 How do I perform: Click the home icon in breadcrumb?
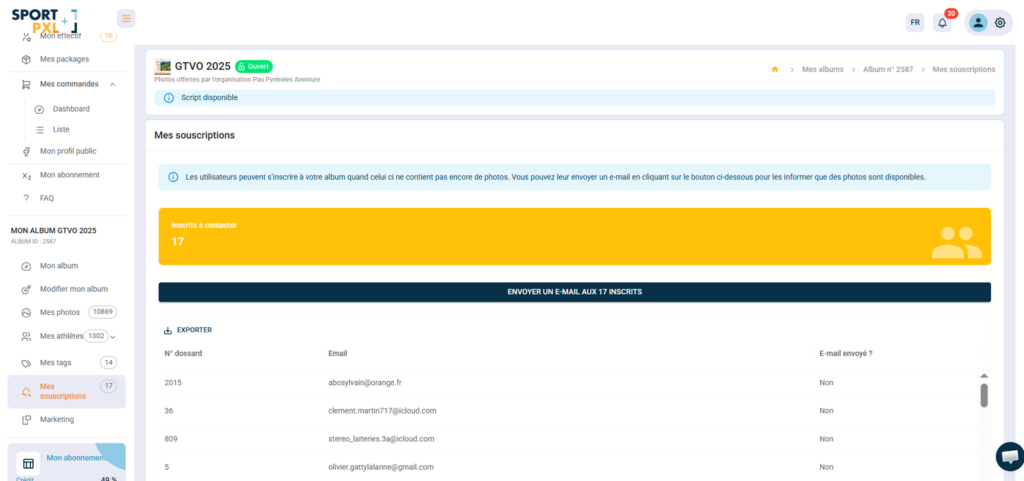775,69
